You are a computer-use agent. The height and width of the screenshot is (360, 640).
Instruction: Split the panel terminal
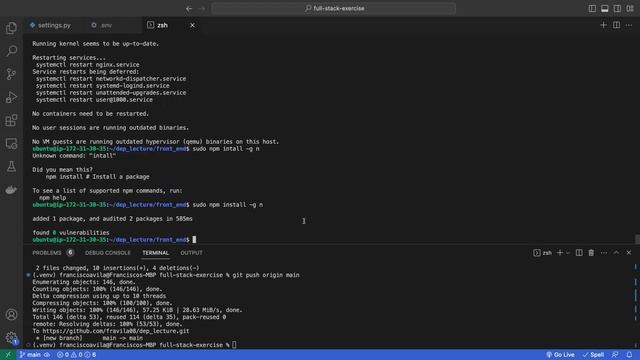[579, 253]
